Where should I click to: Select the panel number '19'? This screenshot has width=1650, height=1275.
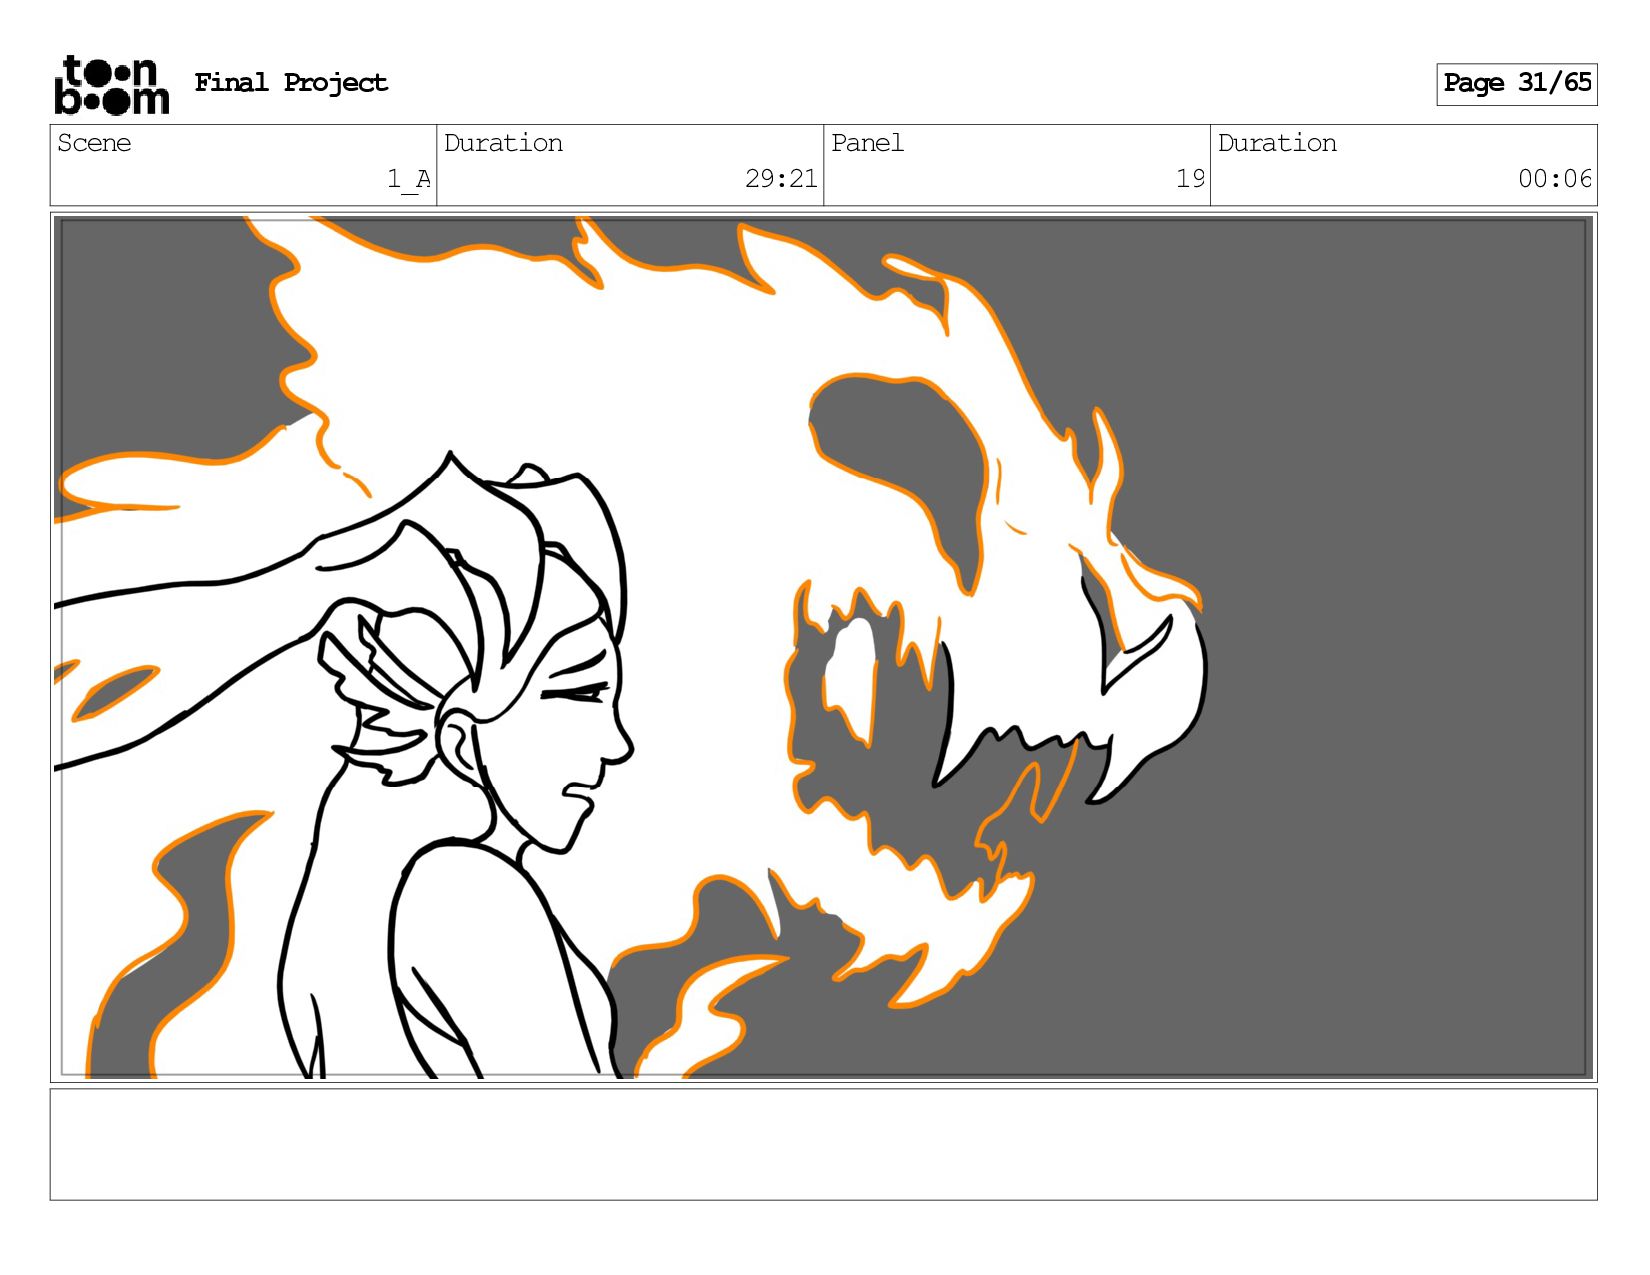coord(1190,179)
